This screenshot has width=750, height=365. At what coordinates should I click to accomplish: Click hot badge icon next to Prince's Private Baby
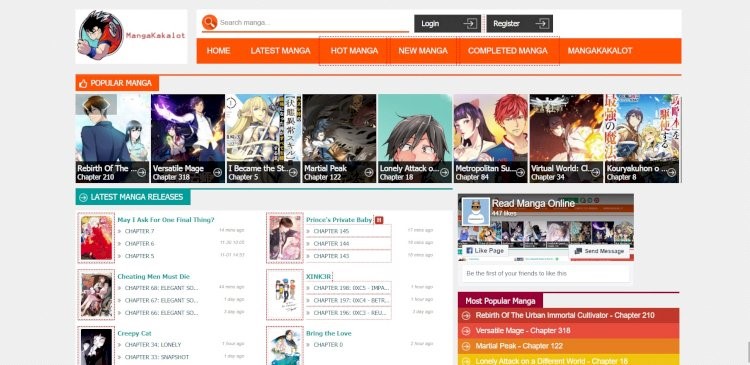pos(379,220)
